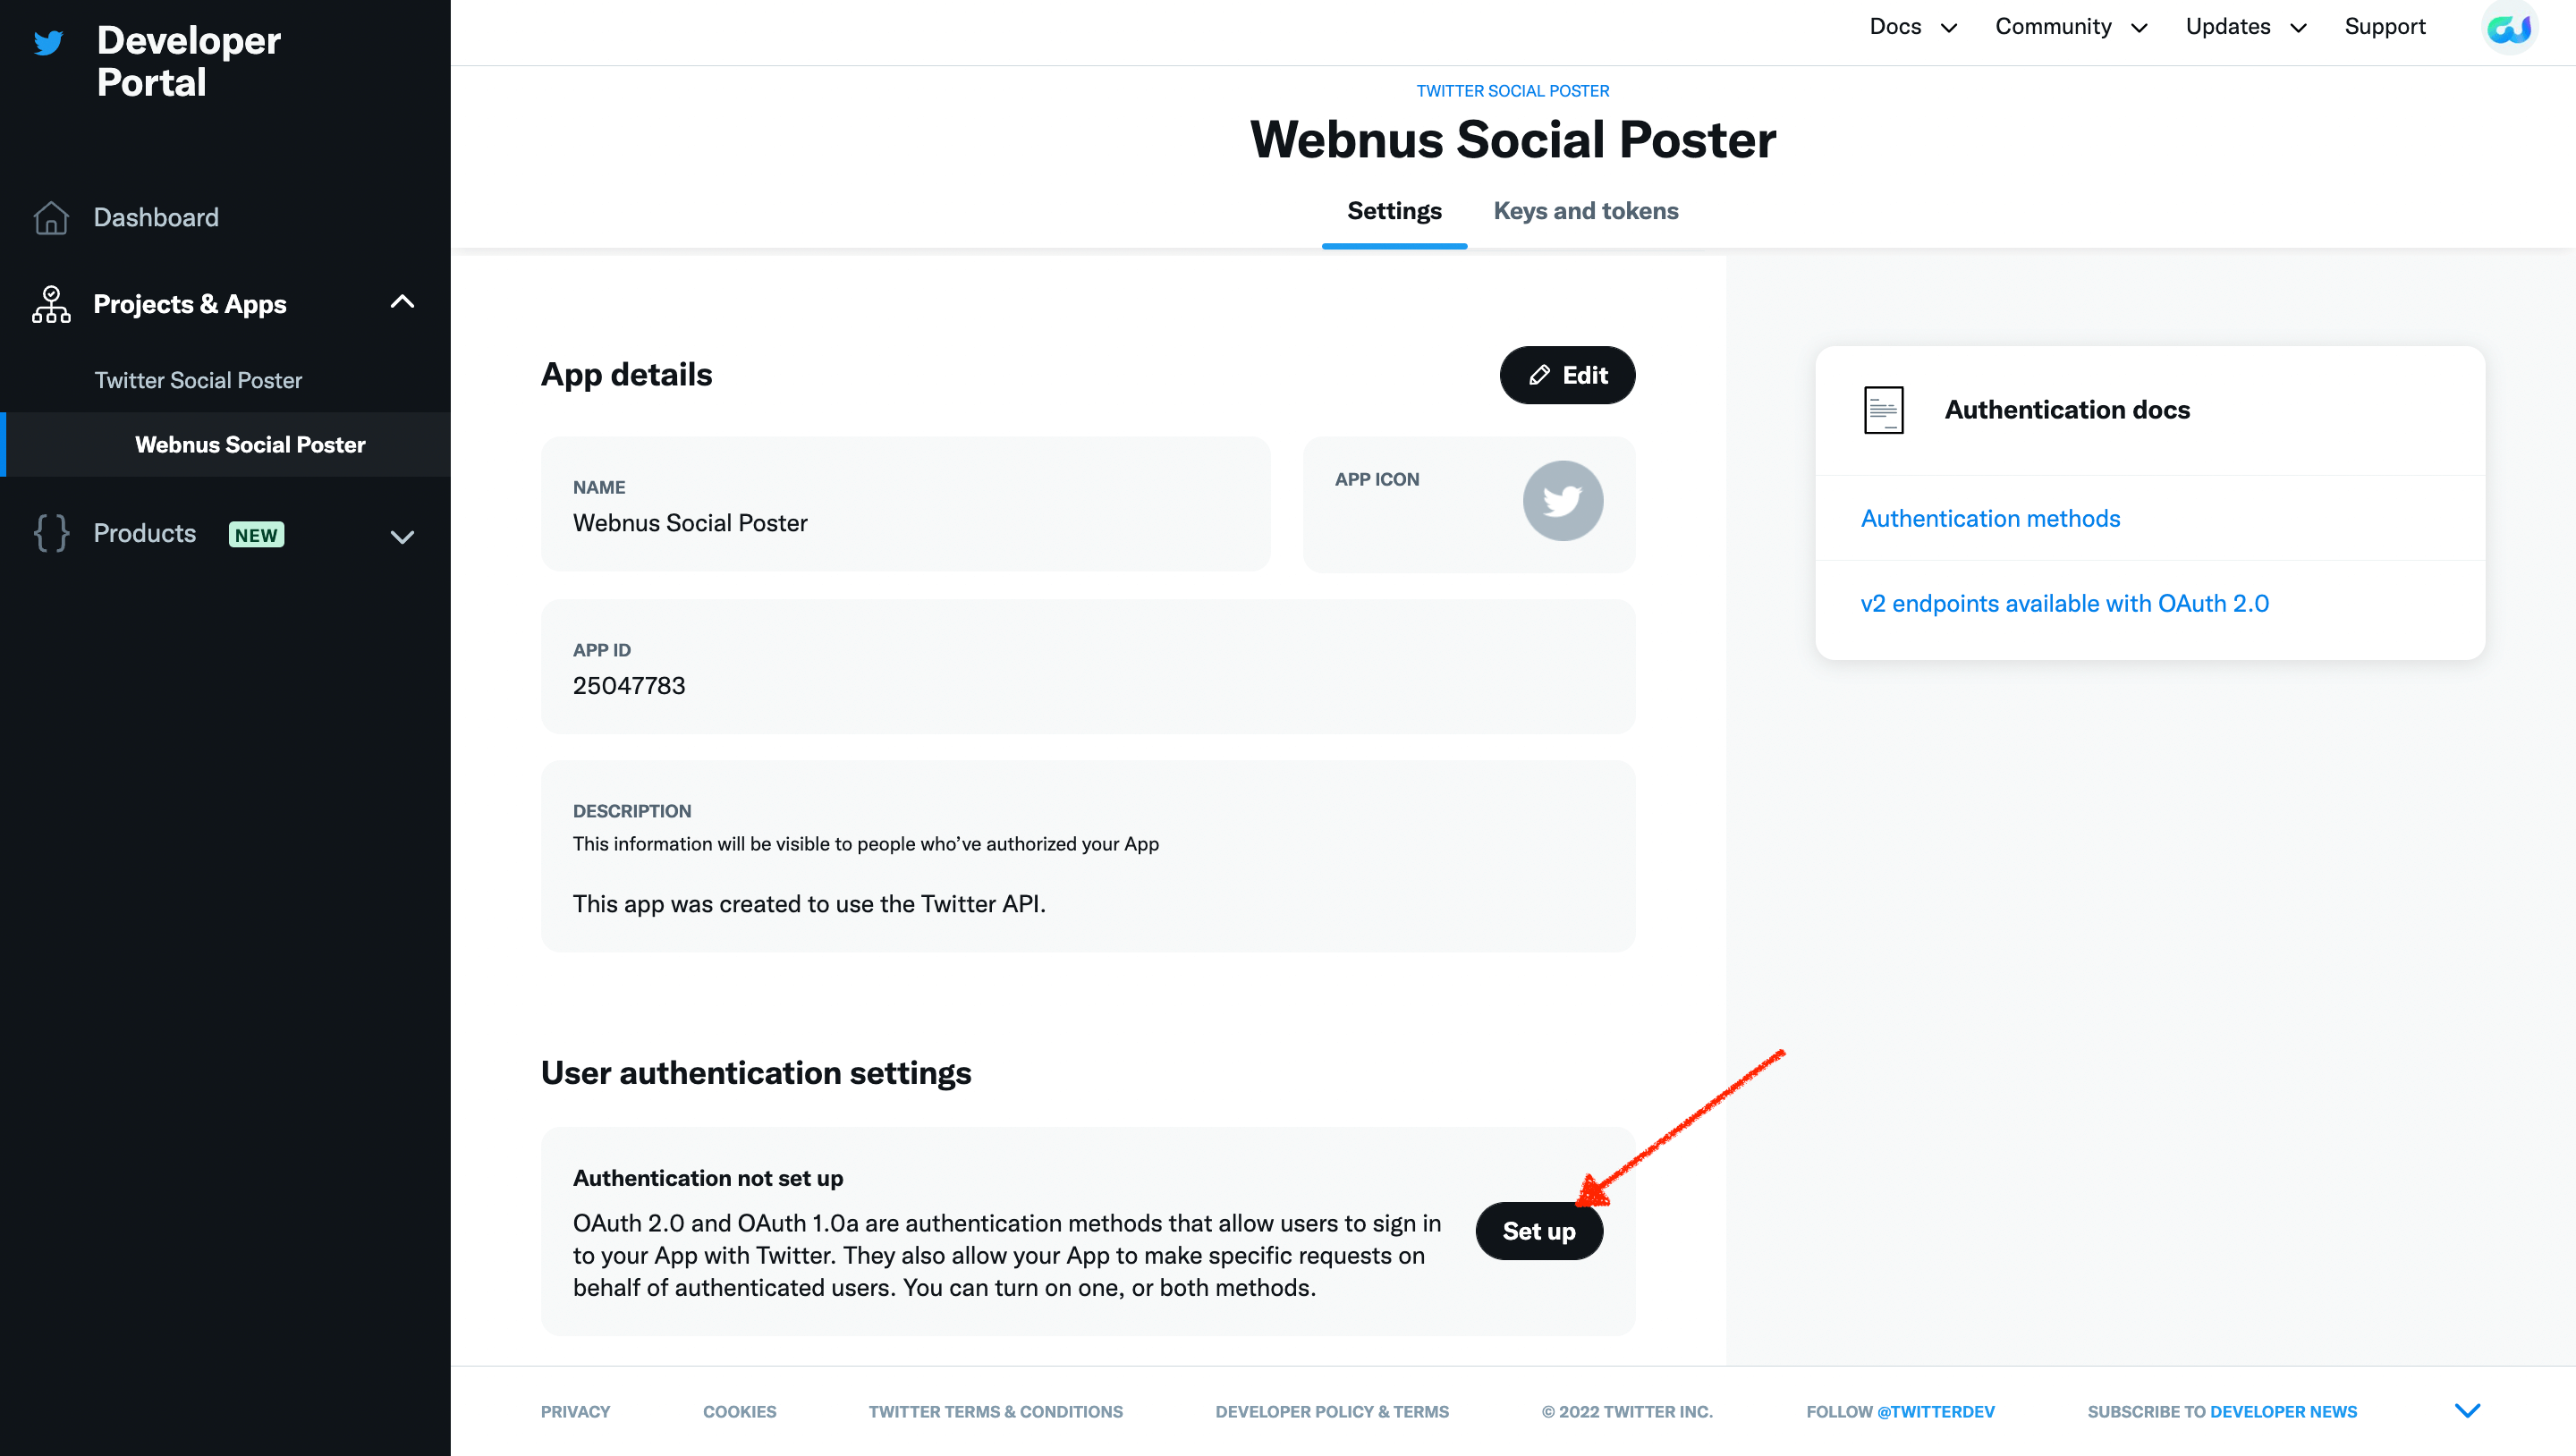This screenshot has height=1456, width=2576.
Task: Switch to the Keys and tokens tab
Action: click(x=1585, y=211)
